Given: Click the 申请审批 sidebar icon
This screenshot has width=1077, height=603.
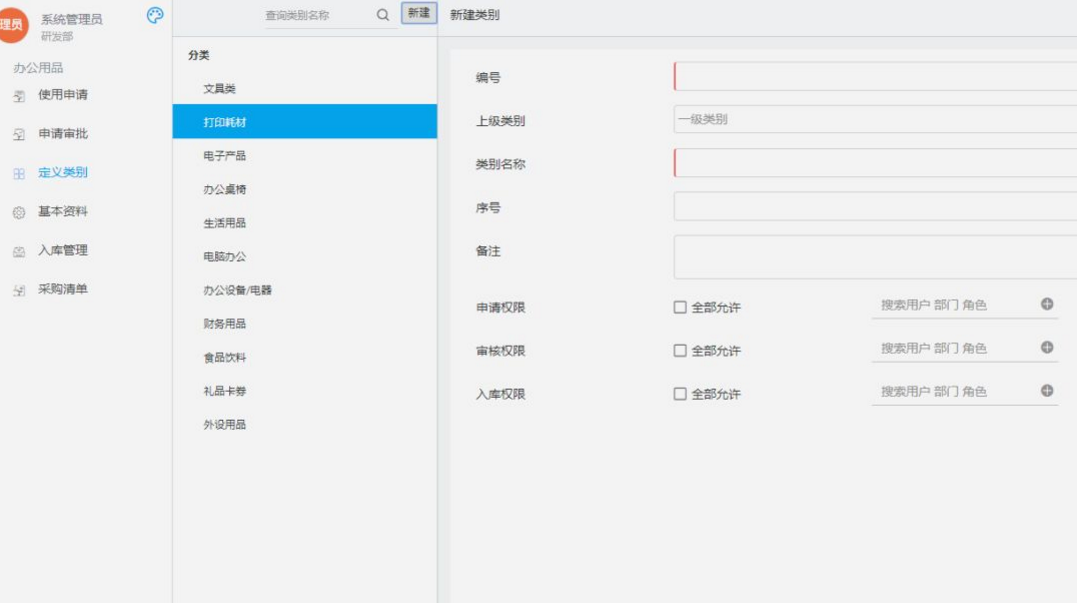Looking at the screenshot, I should [19, 135].
